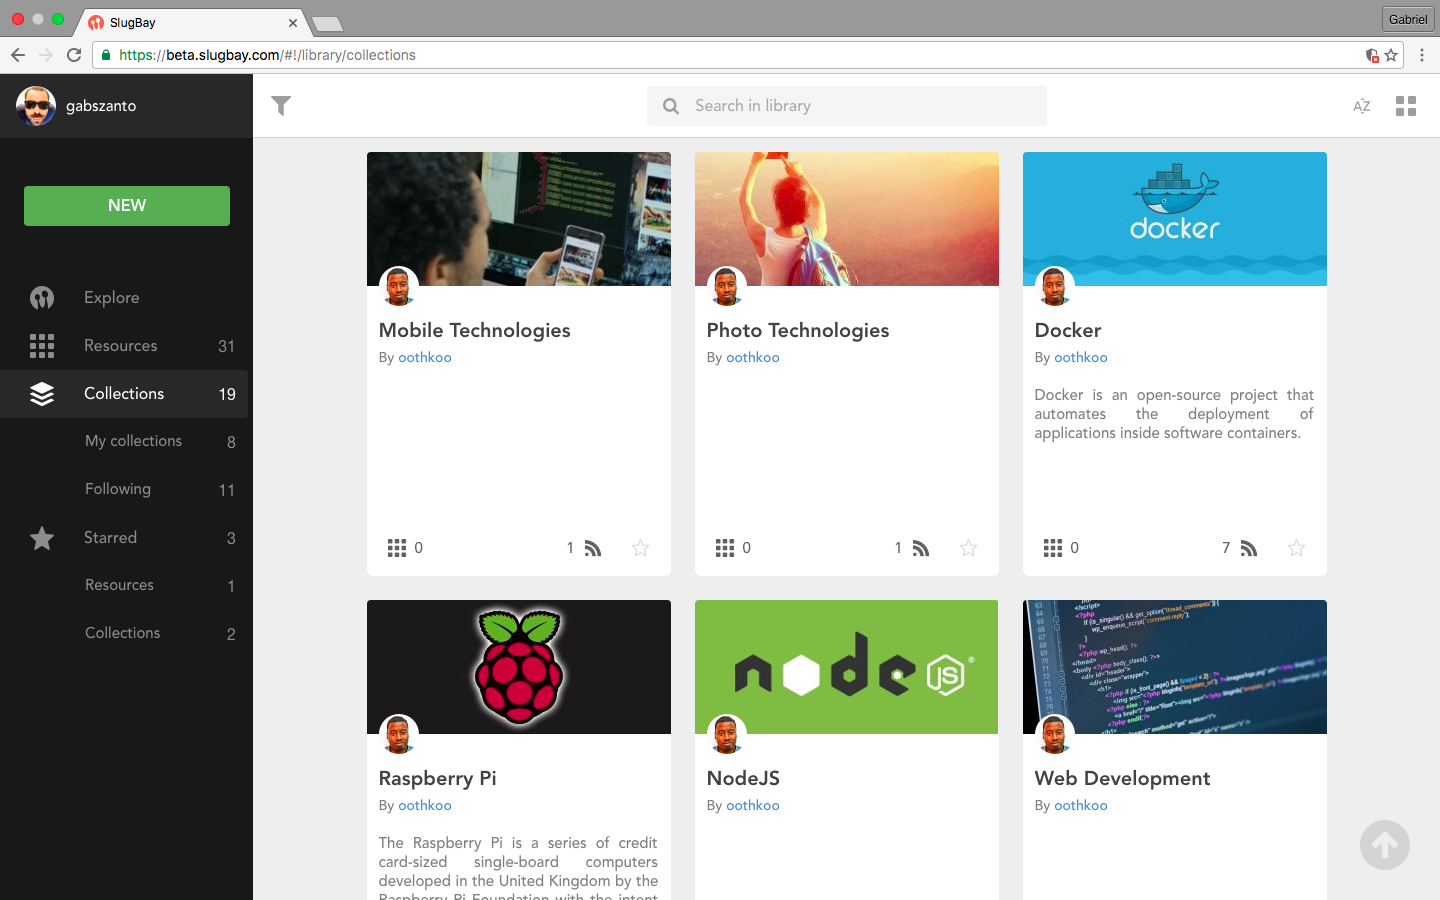Image resolution: width=1440 pixels, height=900 pixels.
Task: Switch layout with the grid view icon
Action: (1406, 106)
